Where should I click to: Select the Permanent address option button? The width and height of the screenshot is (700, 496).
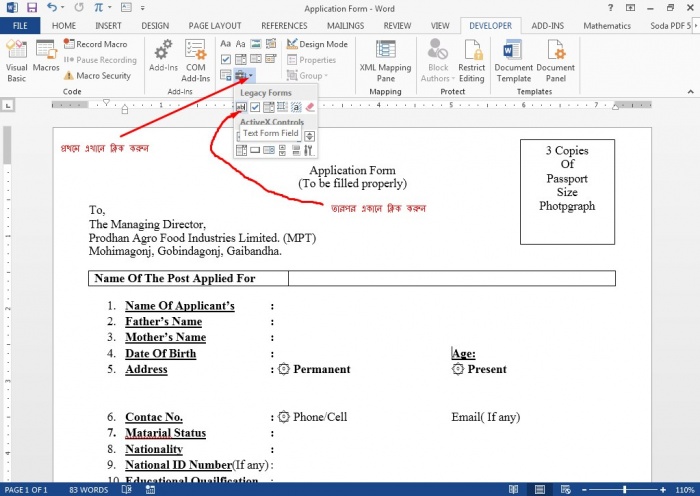[x=283, y=369]
